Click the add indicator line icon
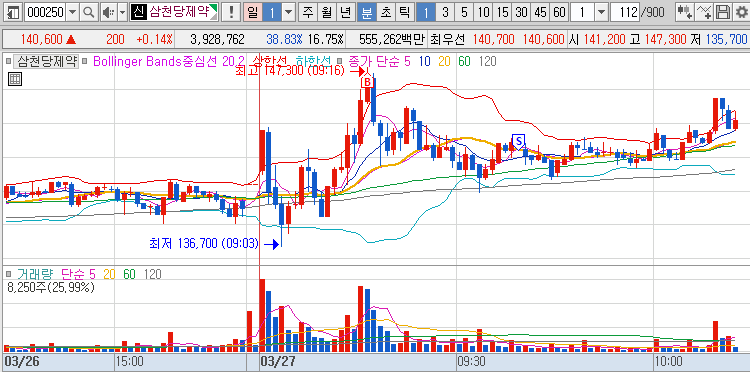The image size is (750, 372). [704, 12]
